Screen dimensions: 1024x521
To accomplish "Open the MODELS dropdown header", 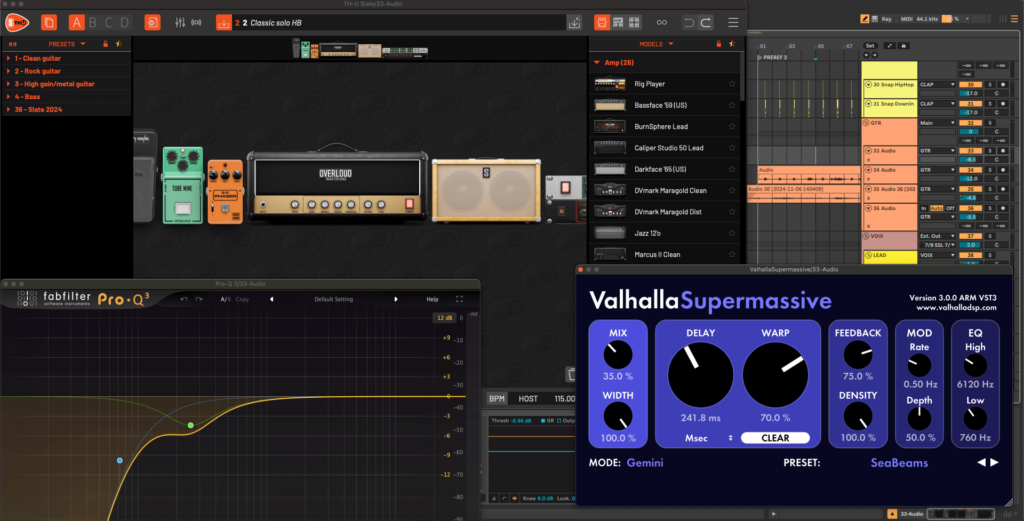I will point(656,44).
